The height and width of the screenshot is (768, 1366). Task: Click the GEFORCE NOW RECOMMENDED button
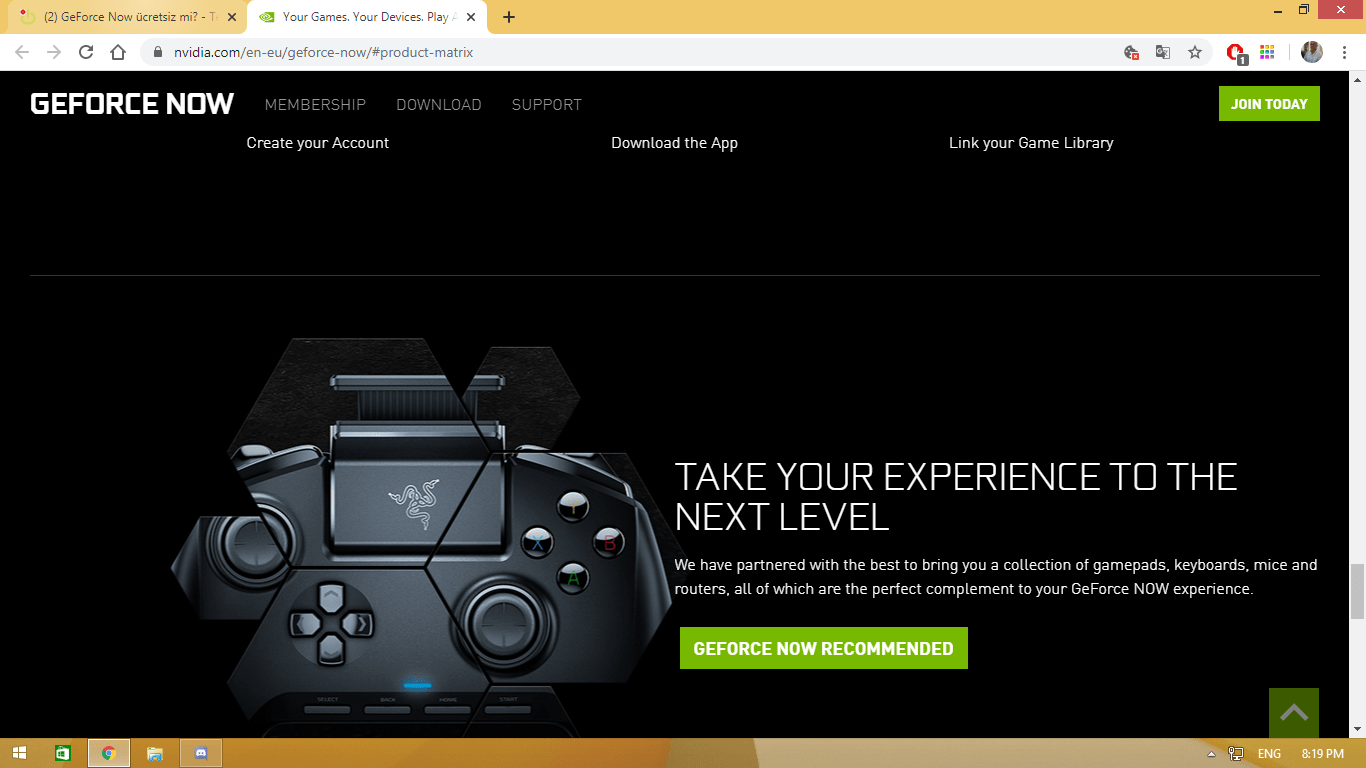824,648
